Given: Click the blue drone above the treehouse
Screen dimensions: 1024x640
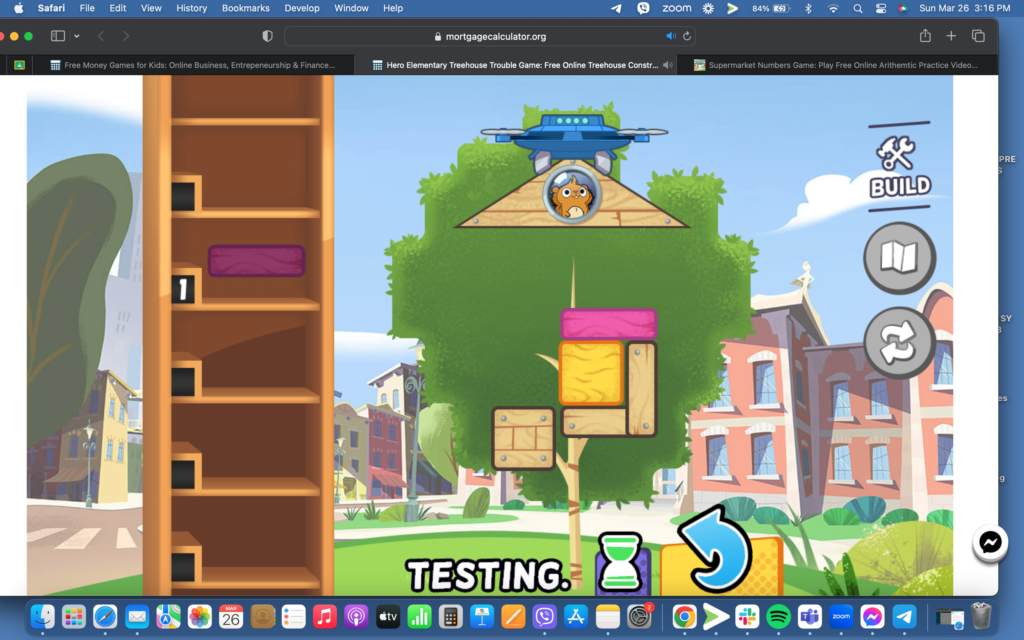Looking at the screenshot, I should (x=573, y=136).
